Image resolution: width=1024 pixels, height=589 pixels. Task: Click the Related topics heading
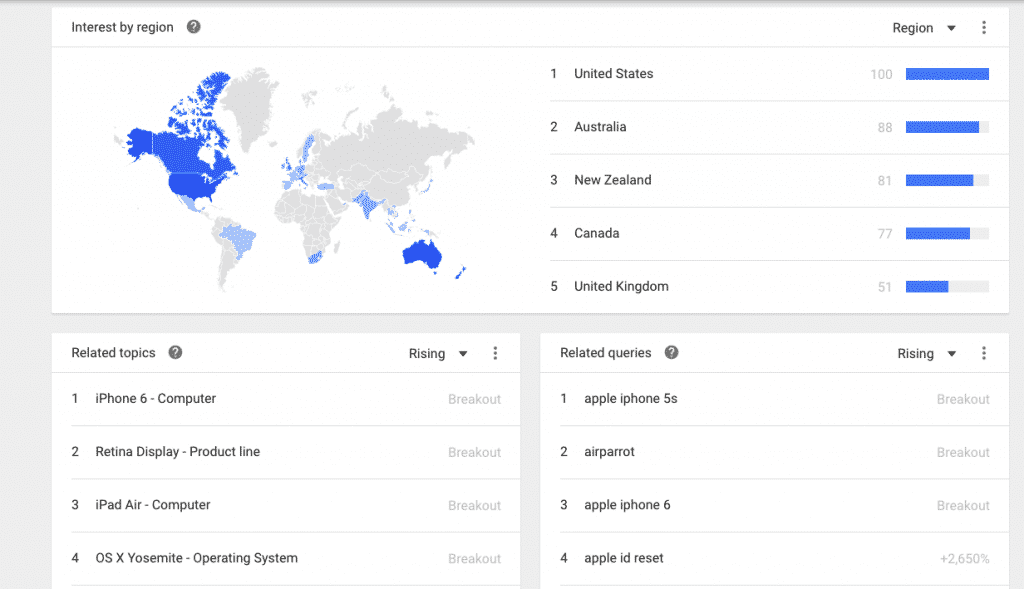coord(113,353)
